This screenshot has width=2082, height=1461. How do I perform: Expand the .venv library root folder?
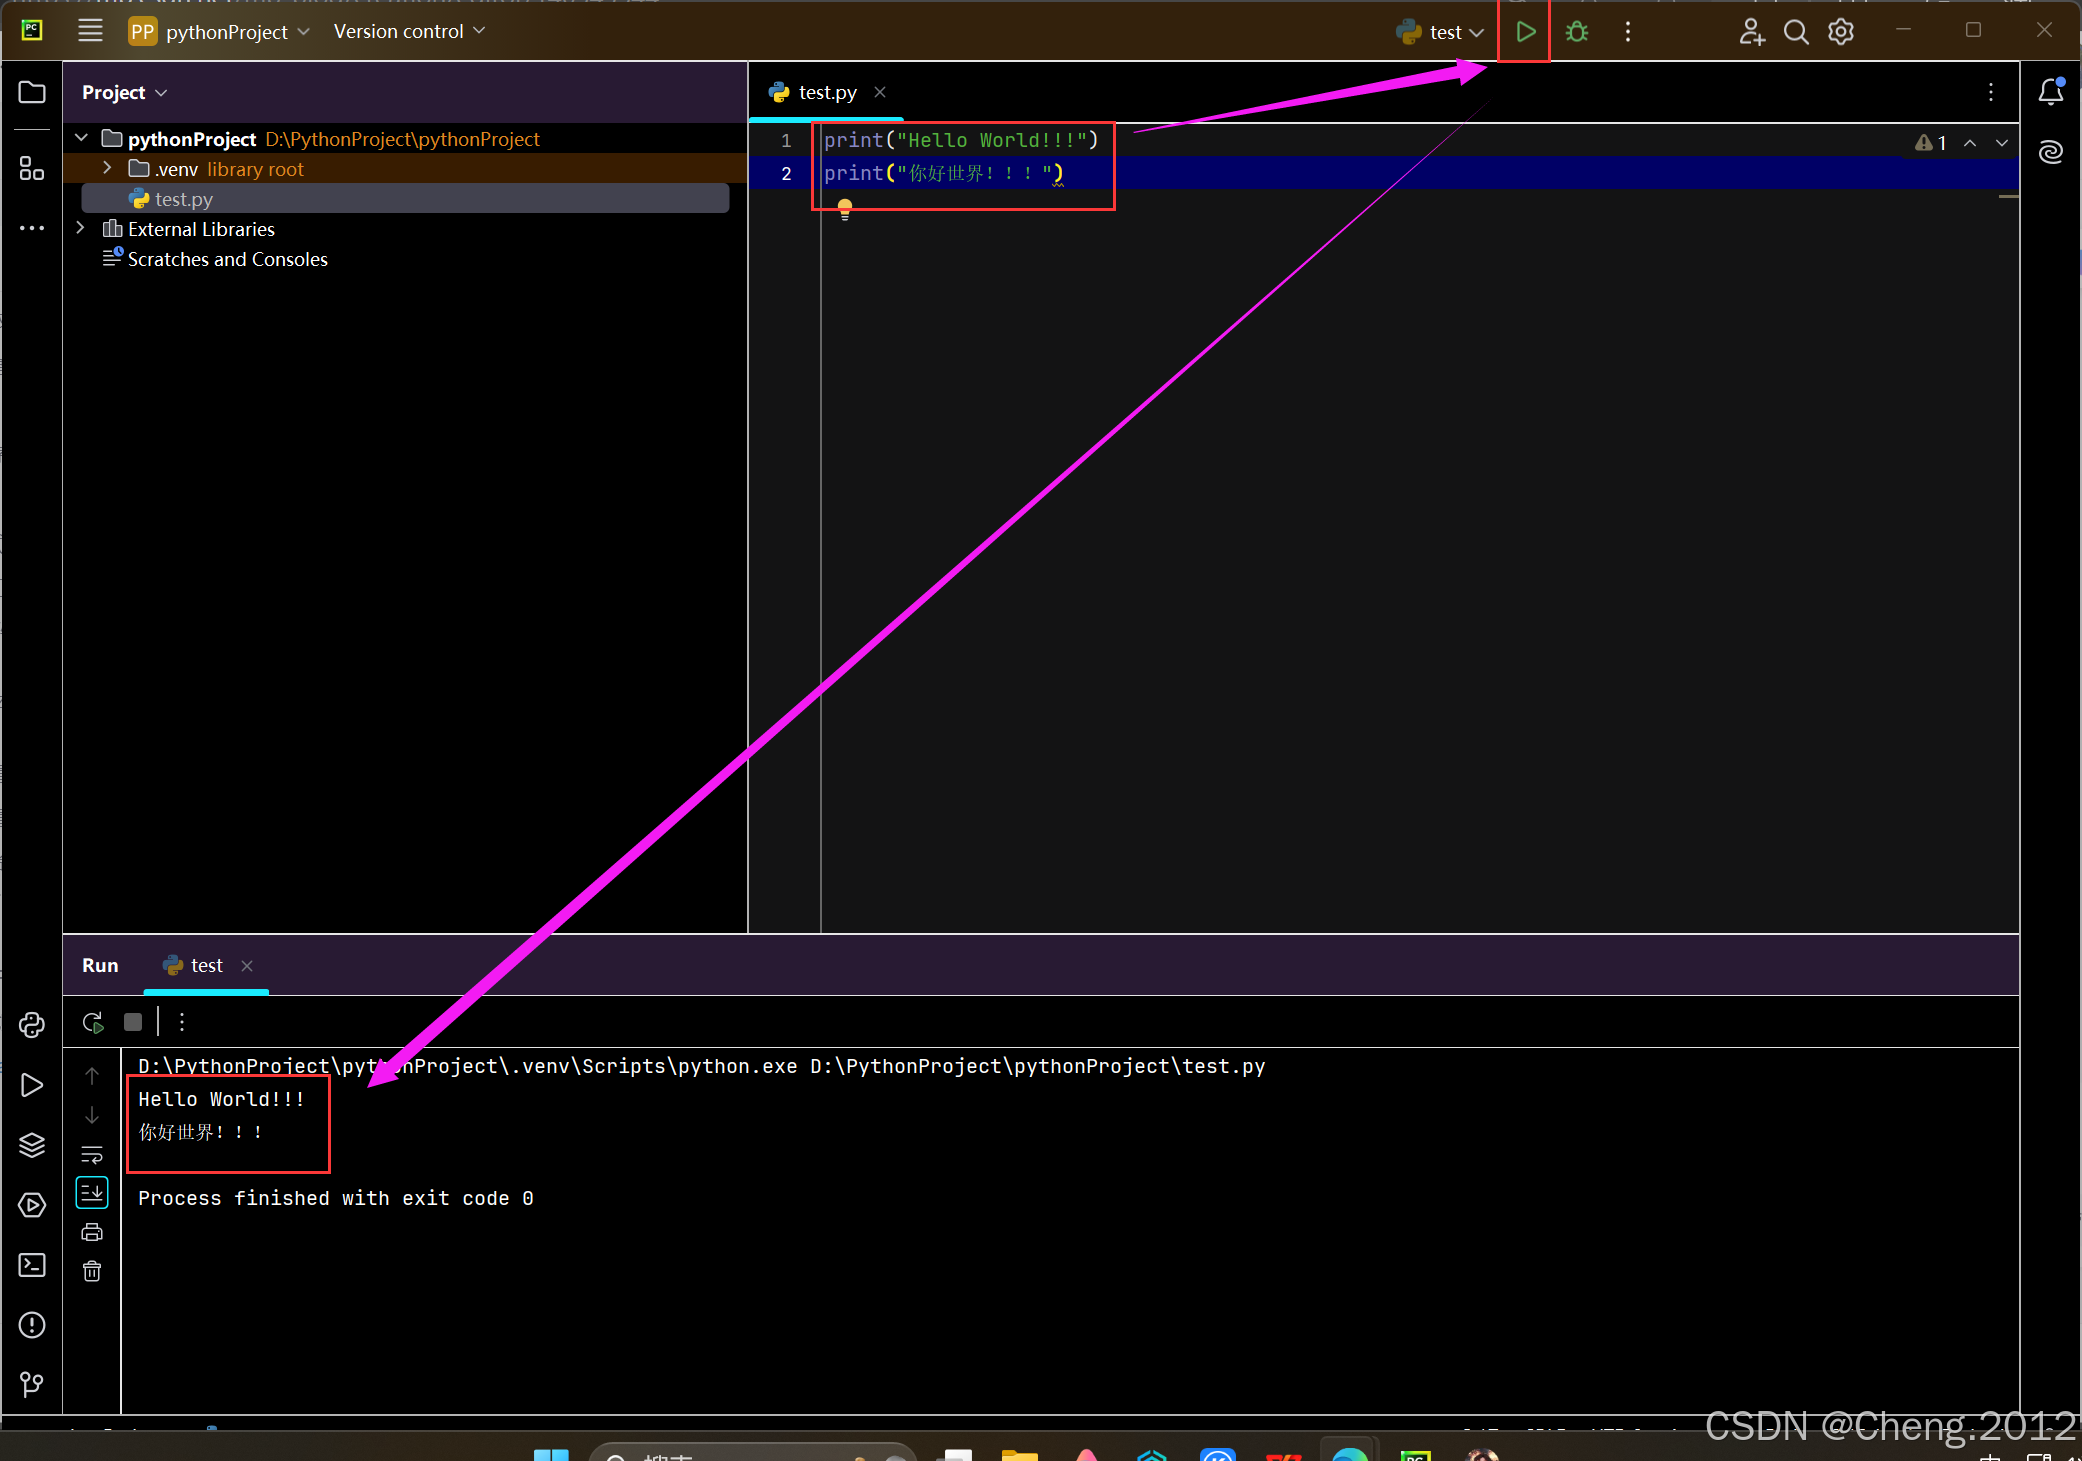107,168
